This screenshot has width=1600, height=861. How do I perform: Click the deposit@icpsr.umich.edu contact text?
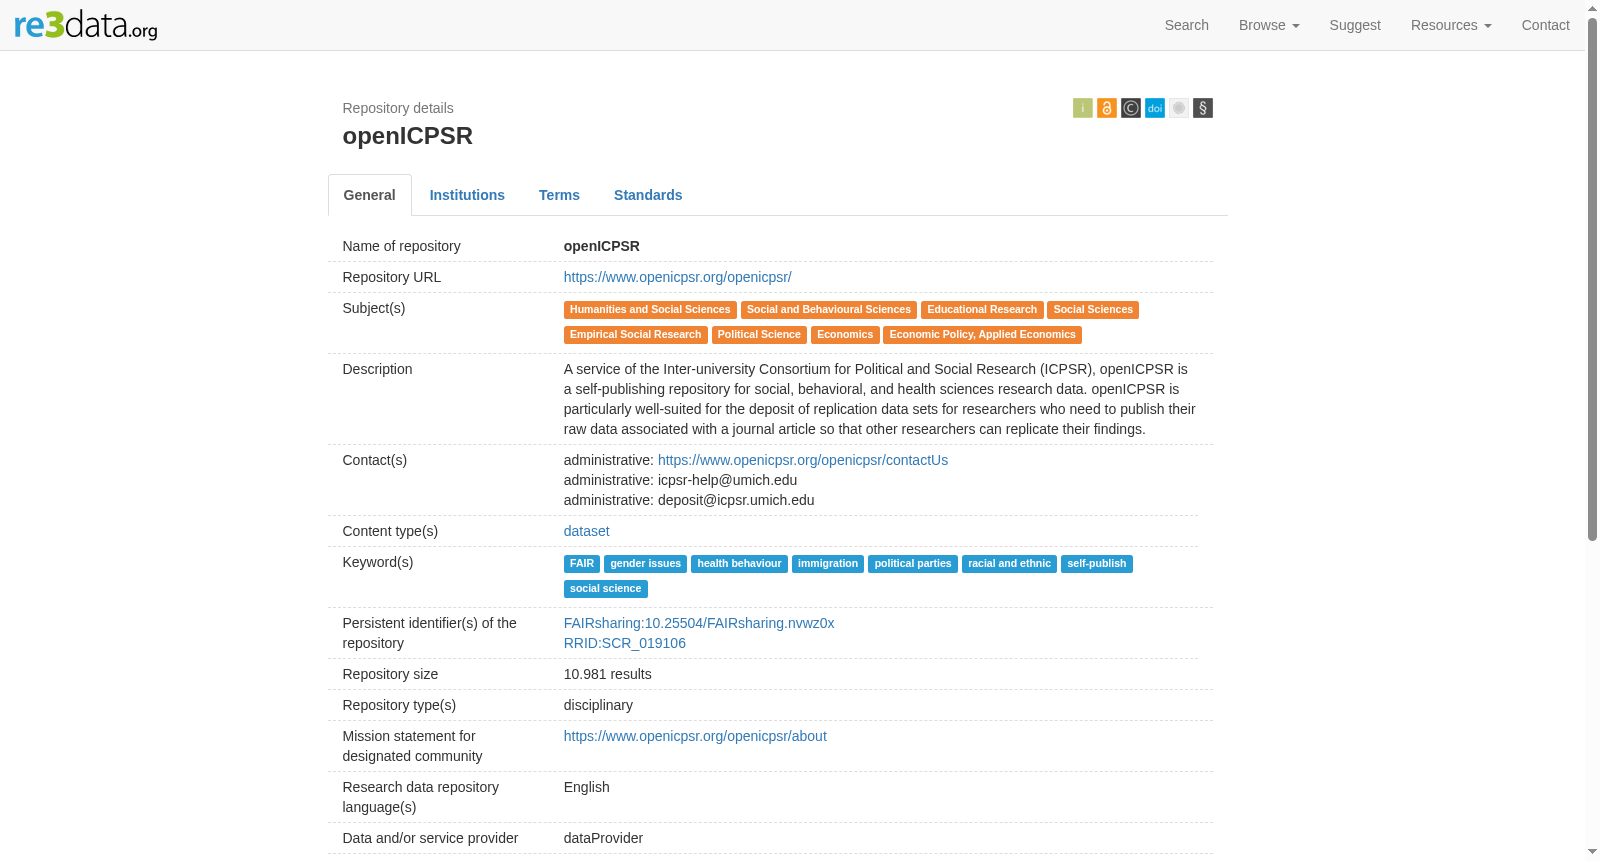[x=736, y=500]
